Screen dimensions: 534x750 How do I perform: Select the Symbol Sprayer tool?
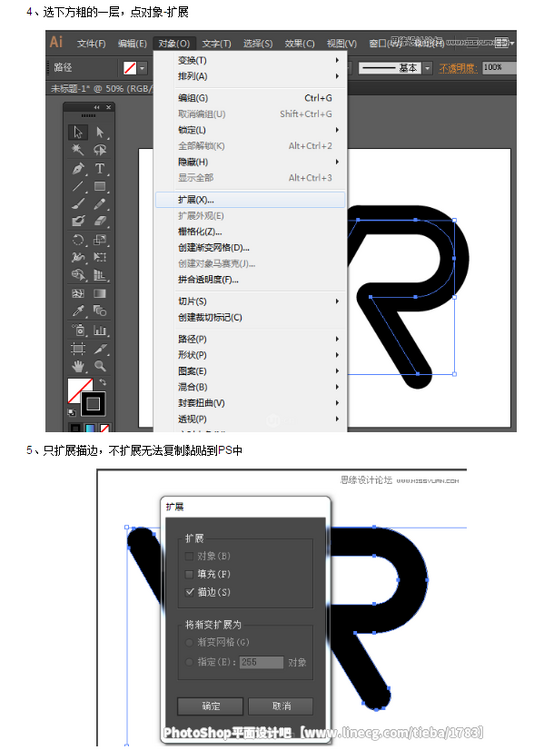78,330
